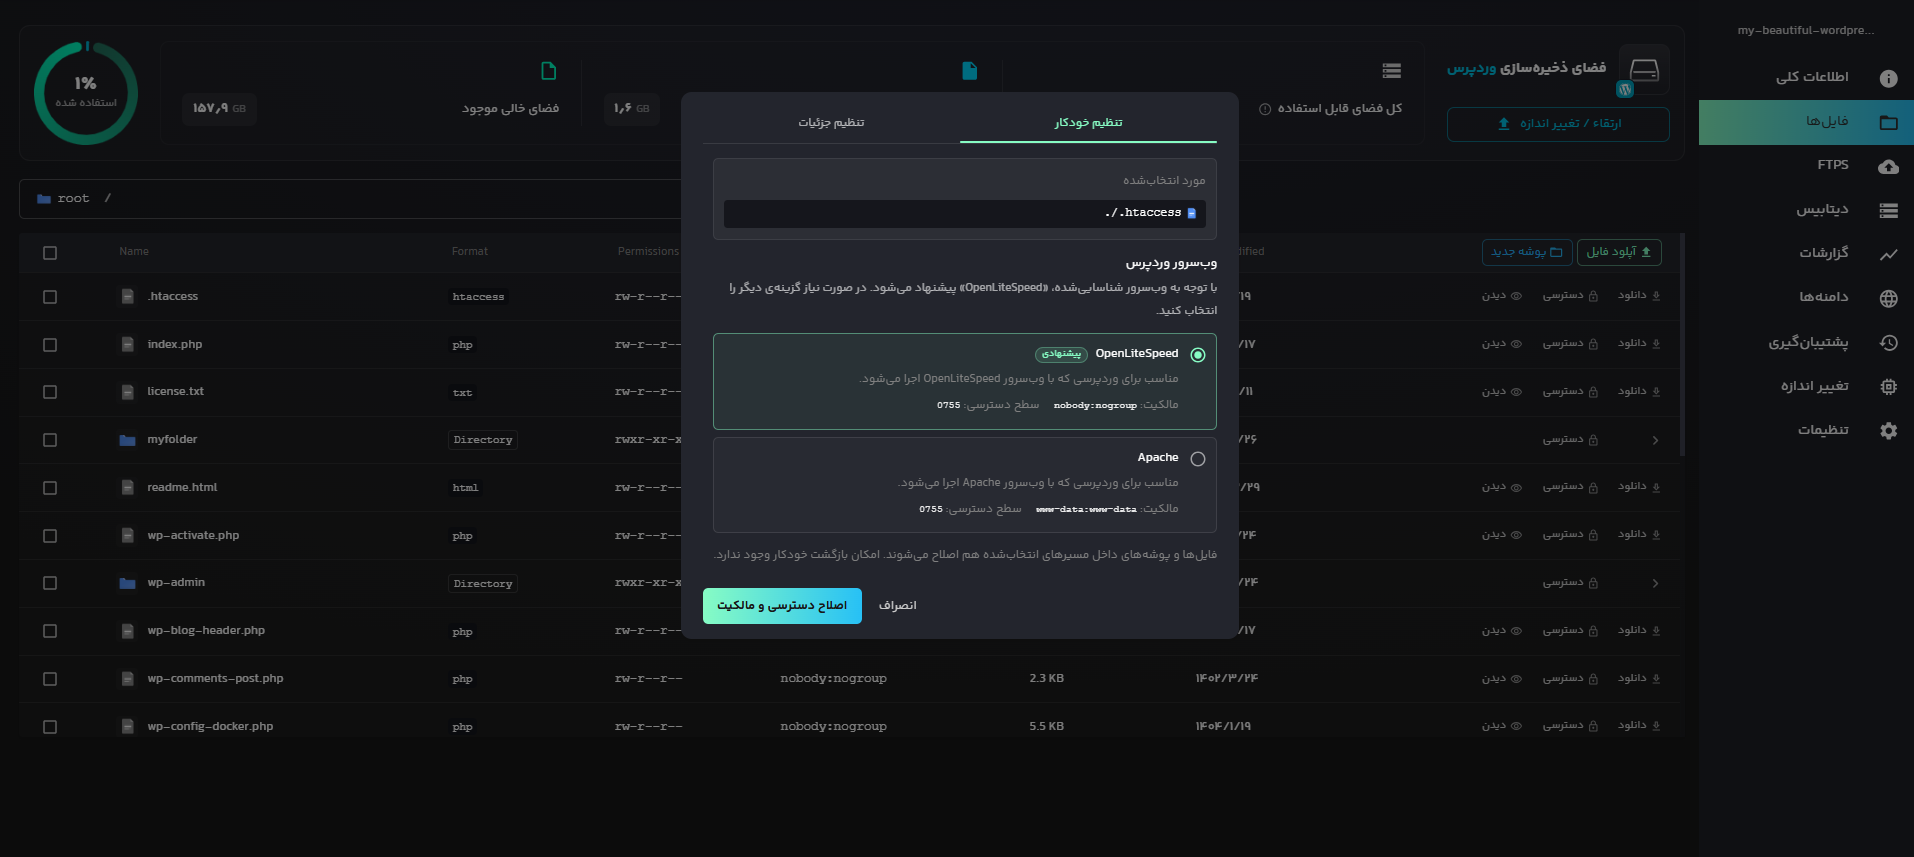
Task: Click ارتقاء / تغییر اندازه button
Action: point(1558,124)
